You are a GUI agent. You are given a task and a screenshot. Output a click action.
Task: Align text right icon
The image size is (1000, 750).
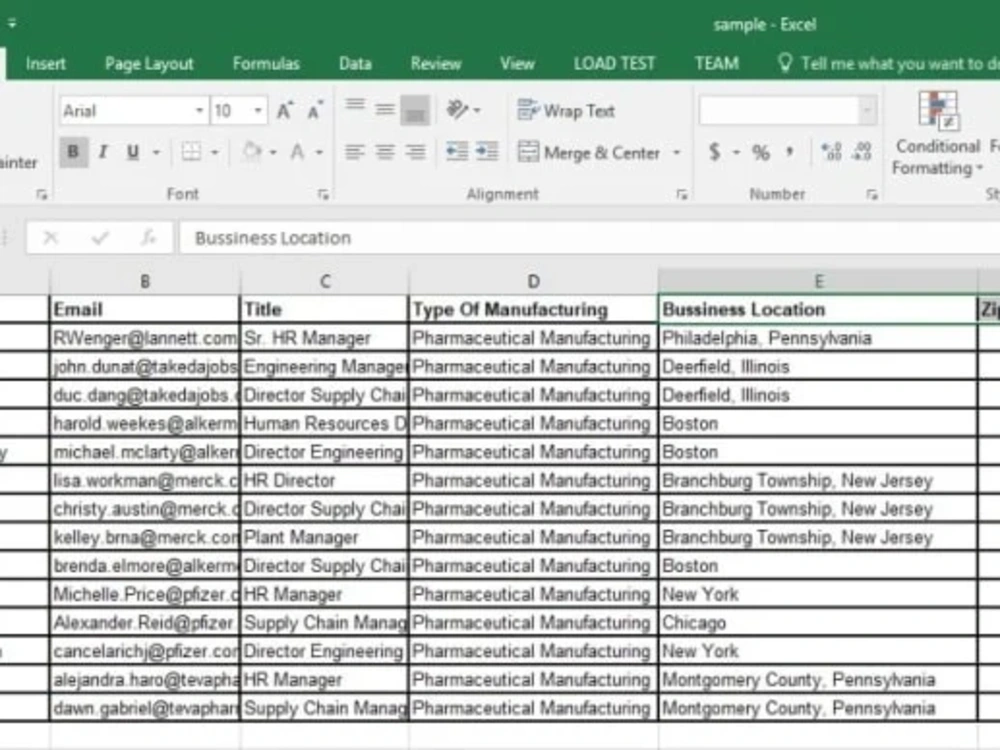pyautogui.click(x=415, y=152)
